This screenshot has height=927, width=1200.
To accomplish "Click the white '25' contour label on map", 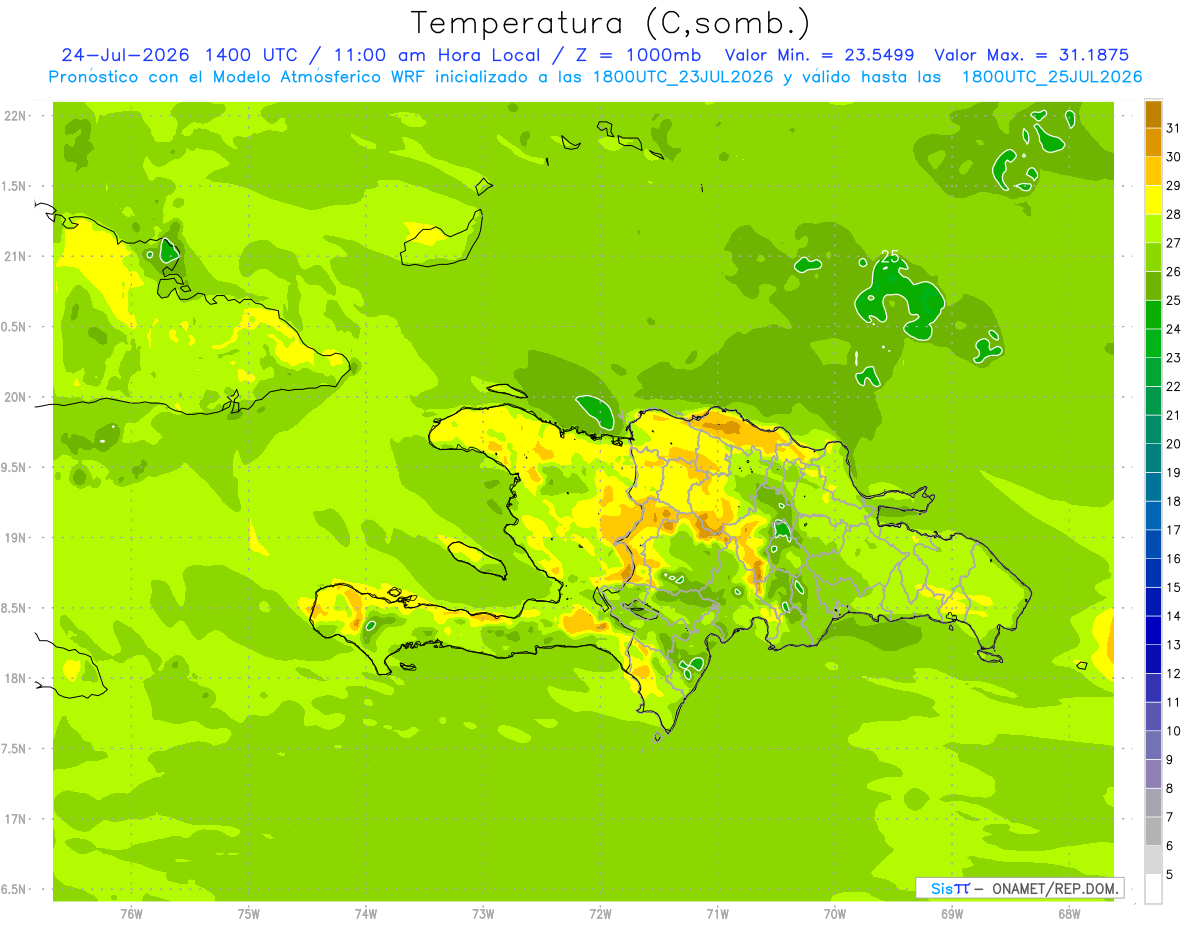I will [890, 257].
